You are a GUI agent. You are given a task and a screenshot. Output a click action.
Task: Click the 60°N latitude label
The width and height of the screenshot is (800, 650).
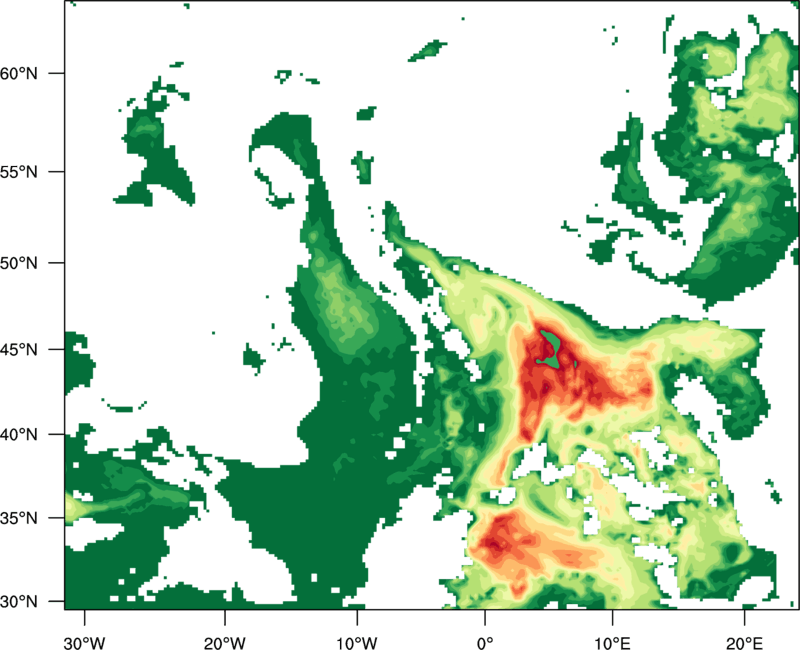(19, 73)
